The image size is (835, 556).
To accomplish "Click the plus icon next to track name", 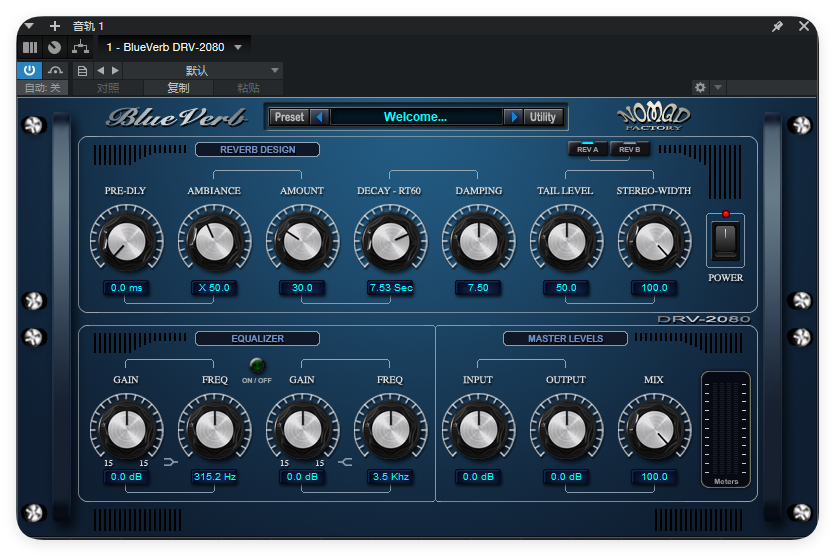I will click(x=54, y=26).
